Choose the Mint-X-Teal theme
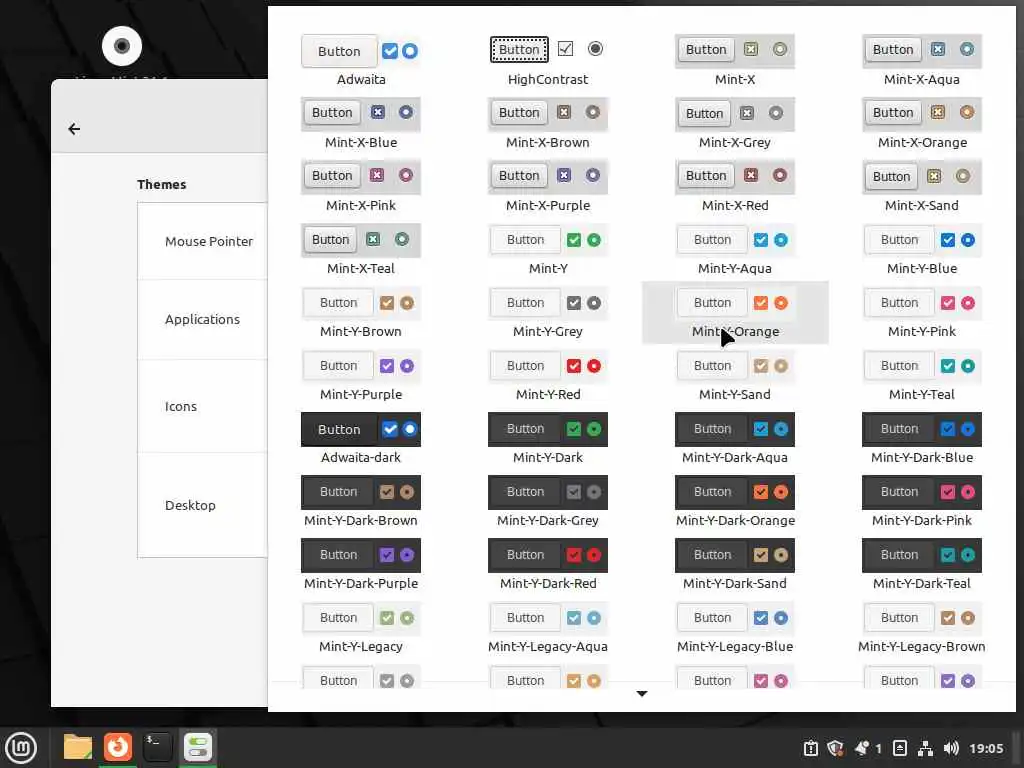This screenshot has height=768, width=1024. click(x=360, y=250)
